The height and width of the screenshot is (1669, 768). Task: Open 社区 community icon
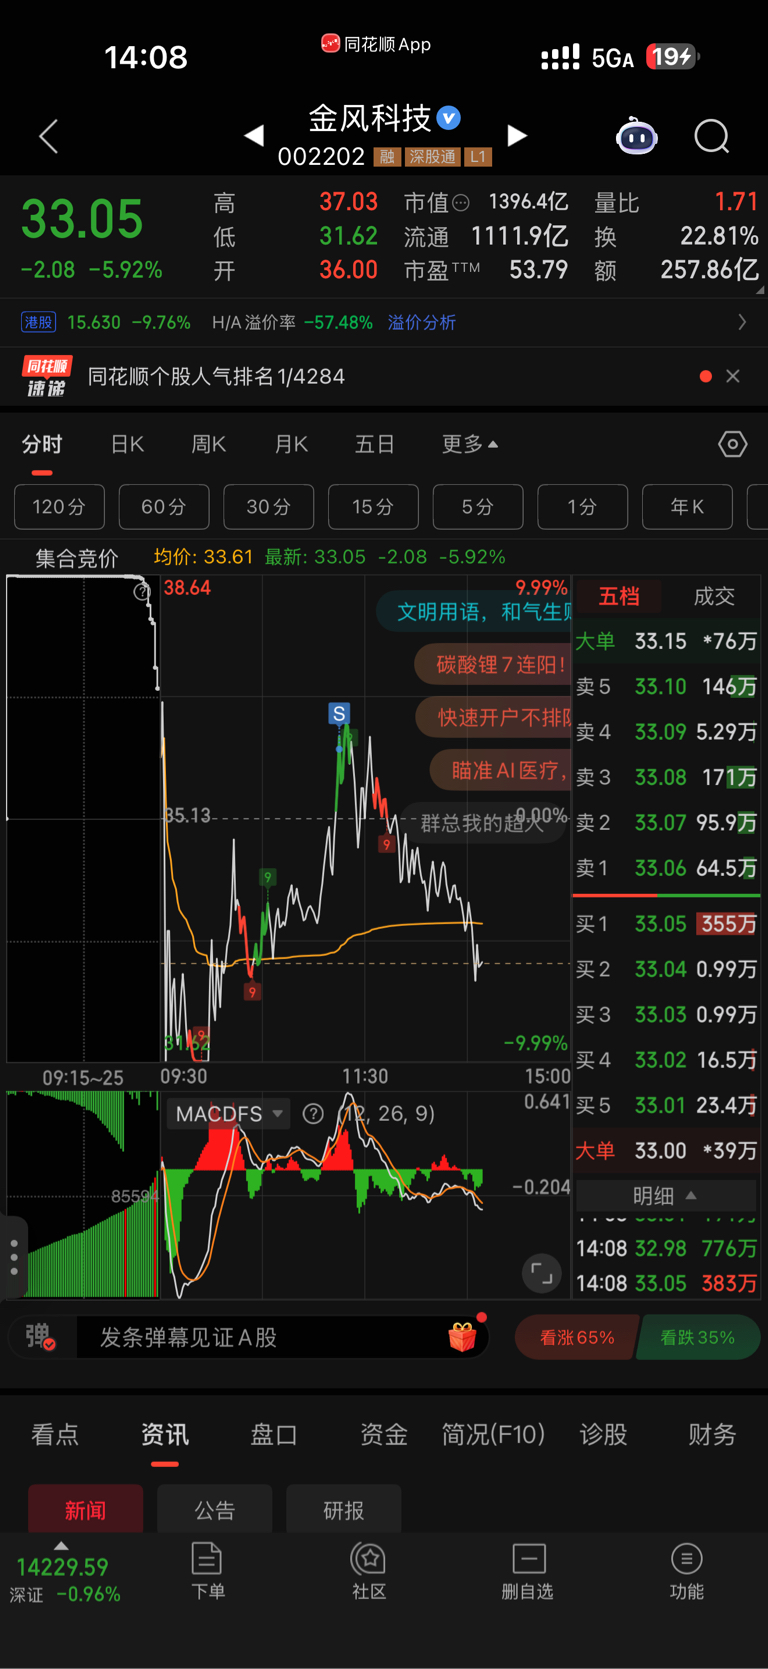click(369, 1571)
